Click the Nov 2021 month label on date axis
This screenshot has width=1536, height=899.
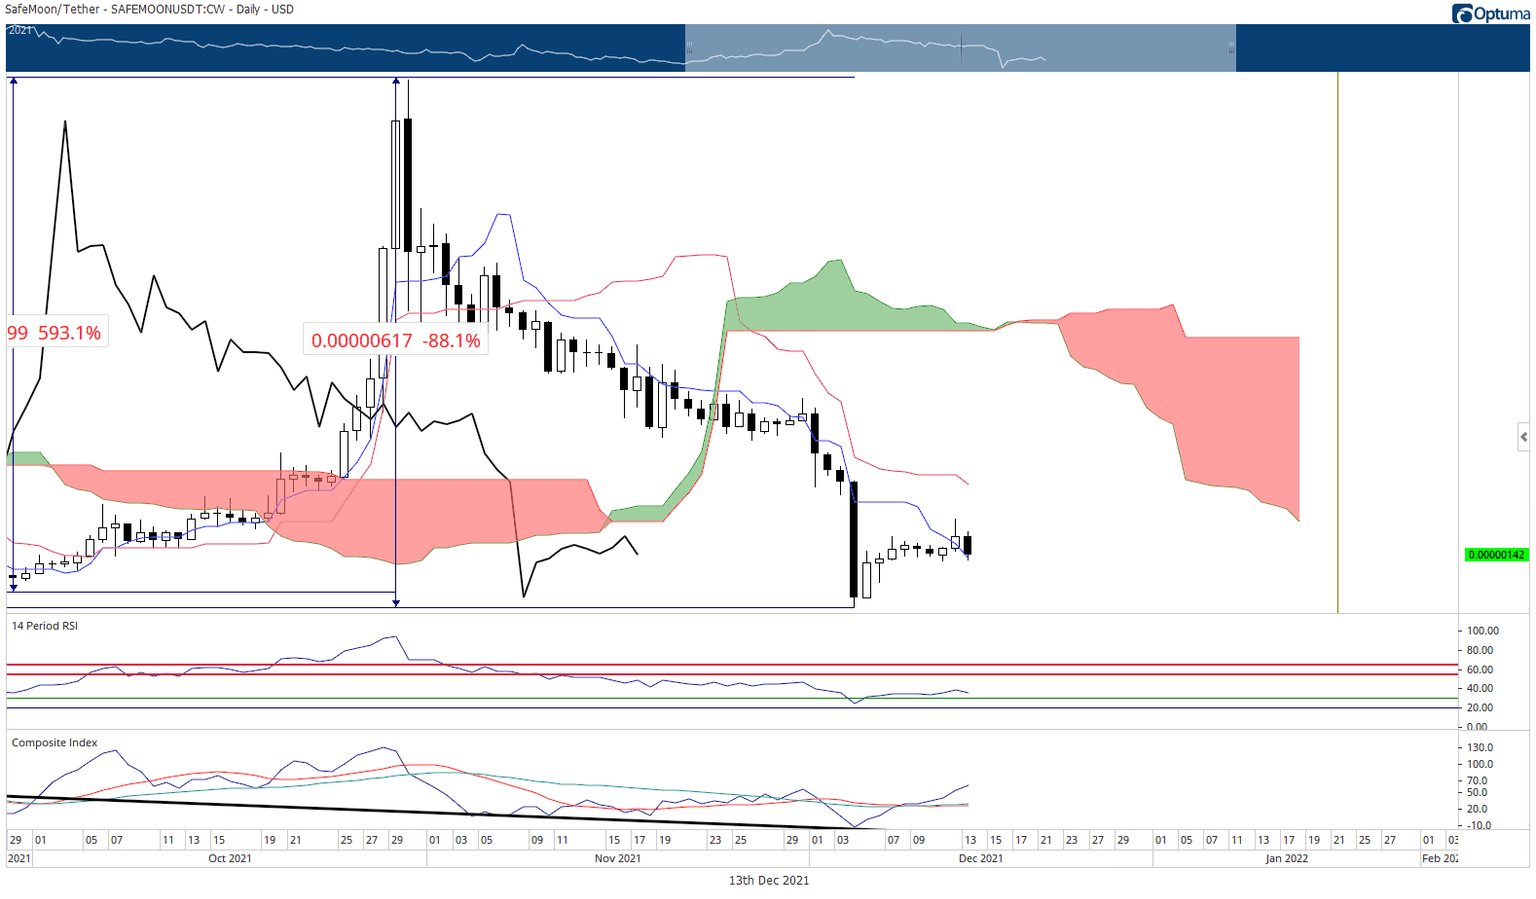point(618,858)
